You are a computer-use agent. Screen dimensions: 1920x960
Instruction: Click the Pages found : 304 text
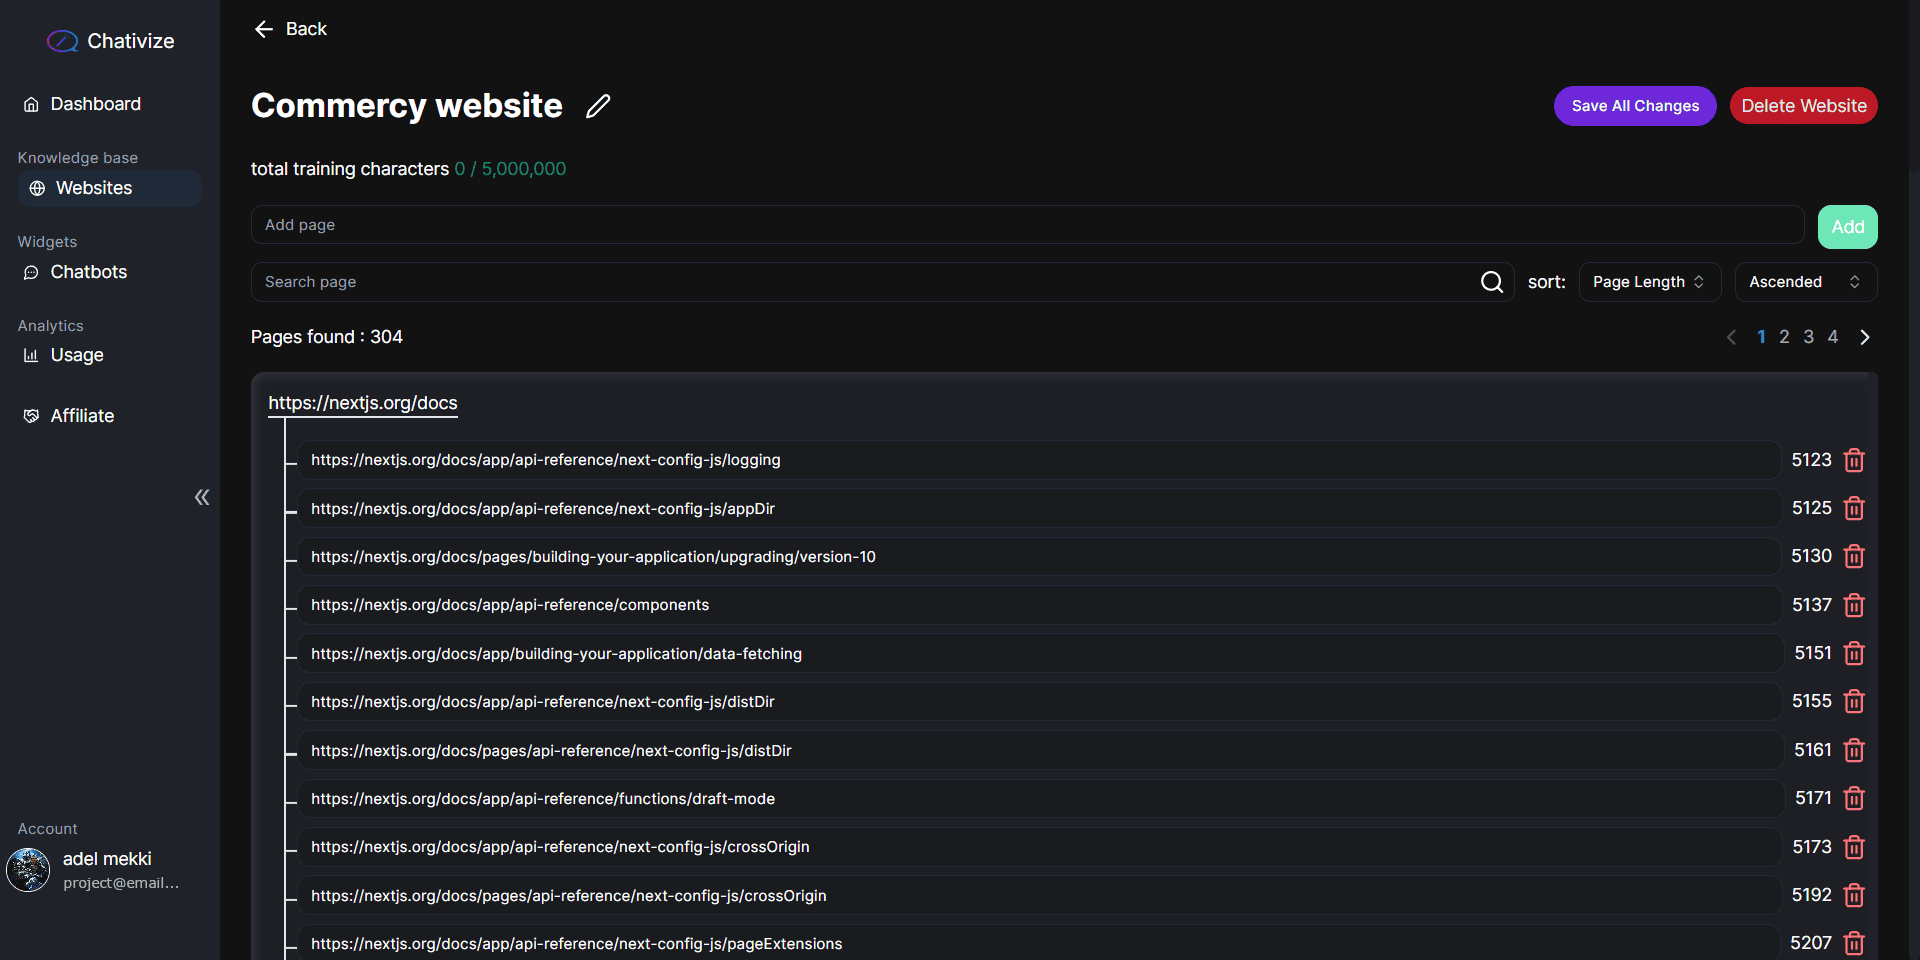327,337
